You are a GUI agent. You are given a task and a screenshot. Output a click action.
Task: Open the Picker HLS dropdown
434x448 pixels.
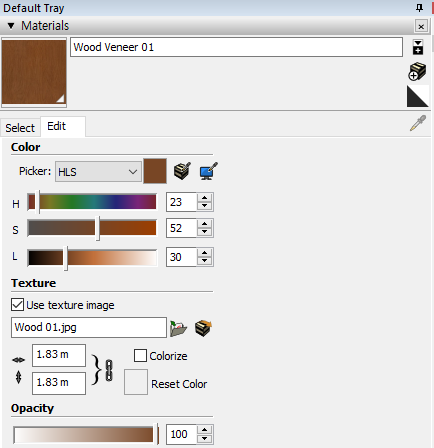click(98, 172)
